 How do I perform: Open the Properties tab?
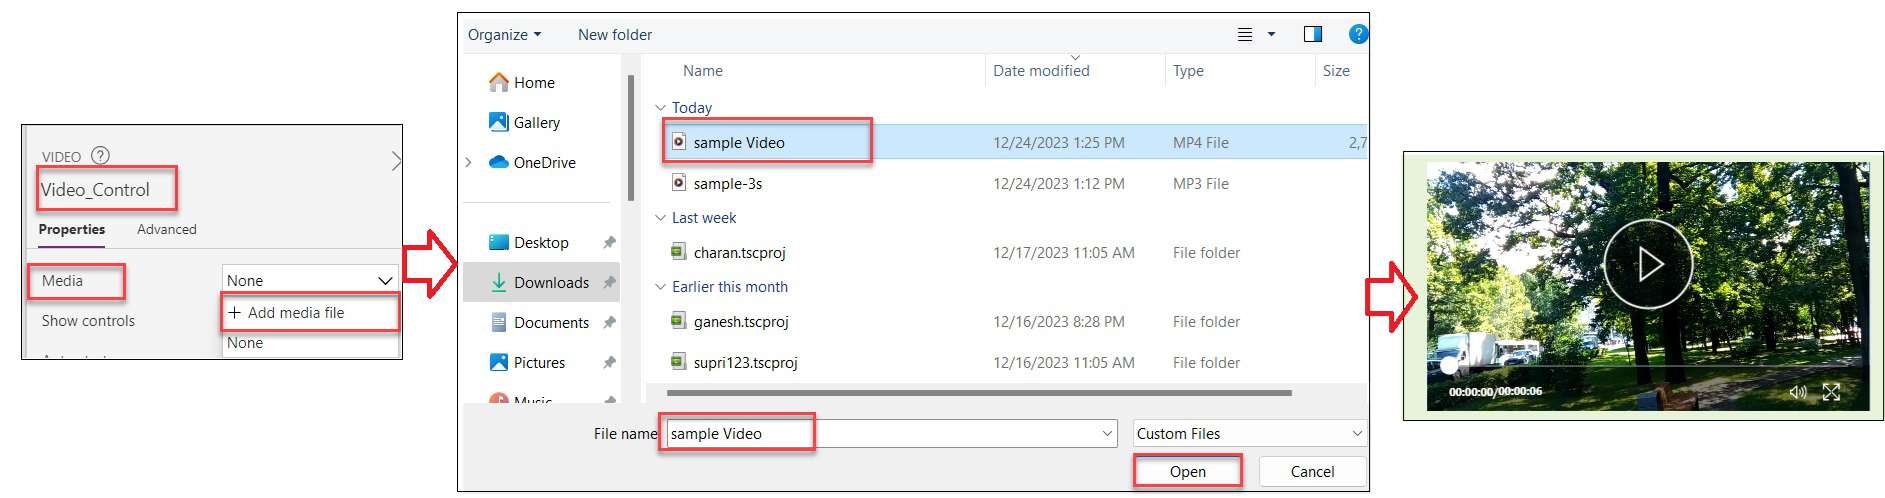click(x=72, y=229)
